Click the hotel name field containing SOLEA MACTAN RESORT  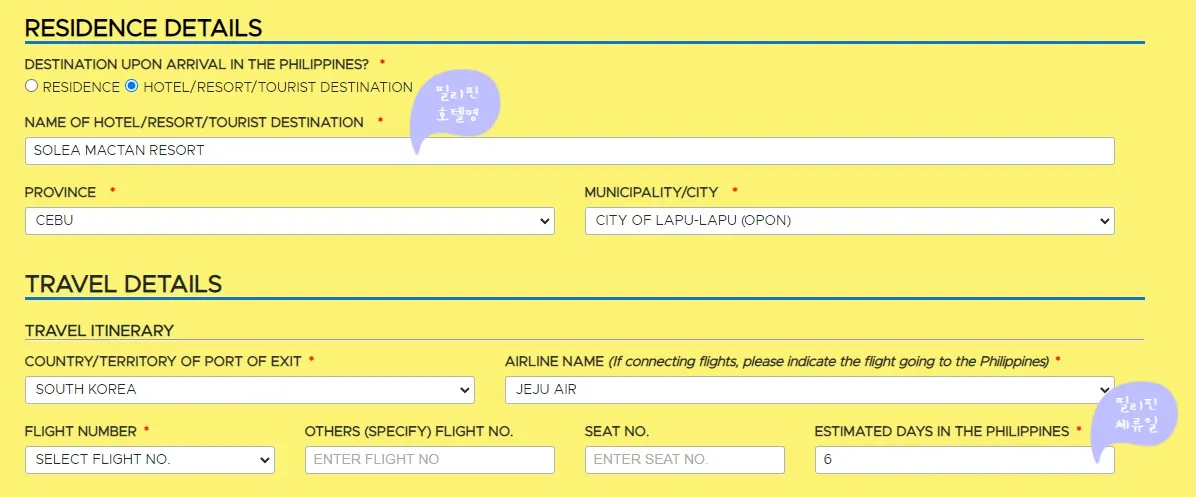(569, 151)
